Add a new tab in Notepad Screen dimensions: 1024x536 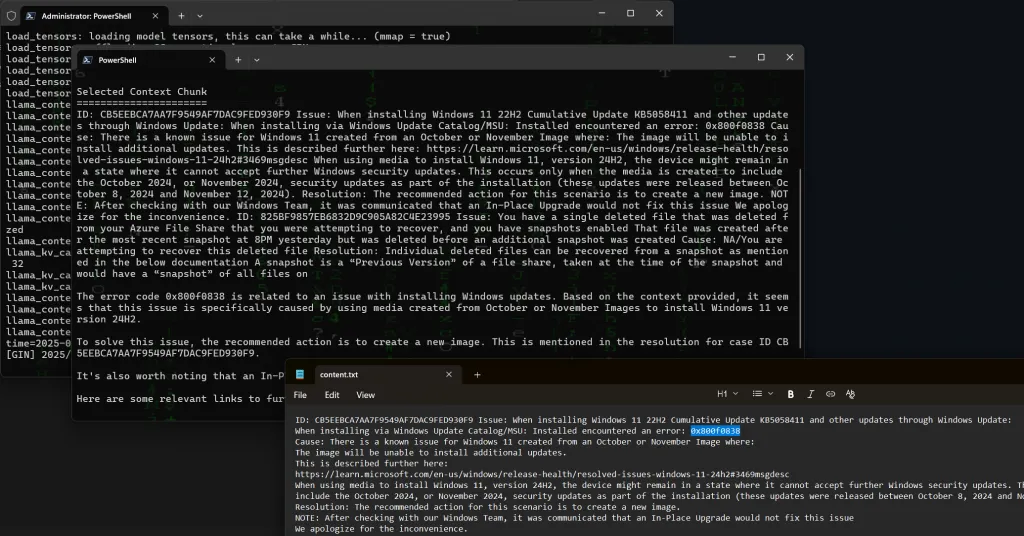477,374
